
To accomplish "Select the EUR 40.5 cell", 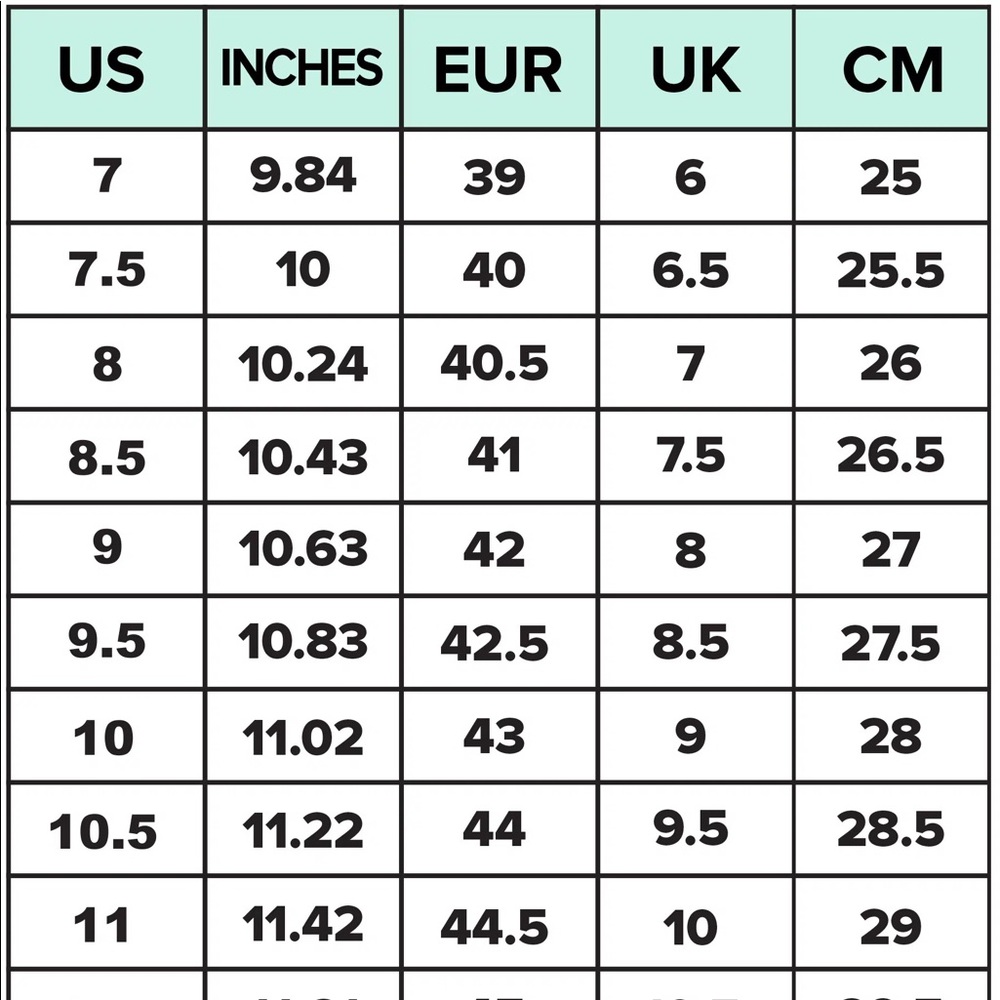I will pyautogui.click(x=494, y=364).
